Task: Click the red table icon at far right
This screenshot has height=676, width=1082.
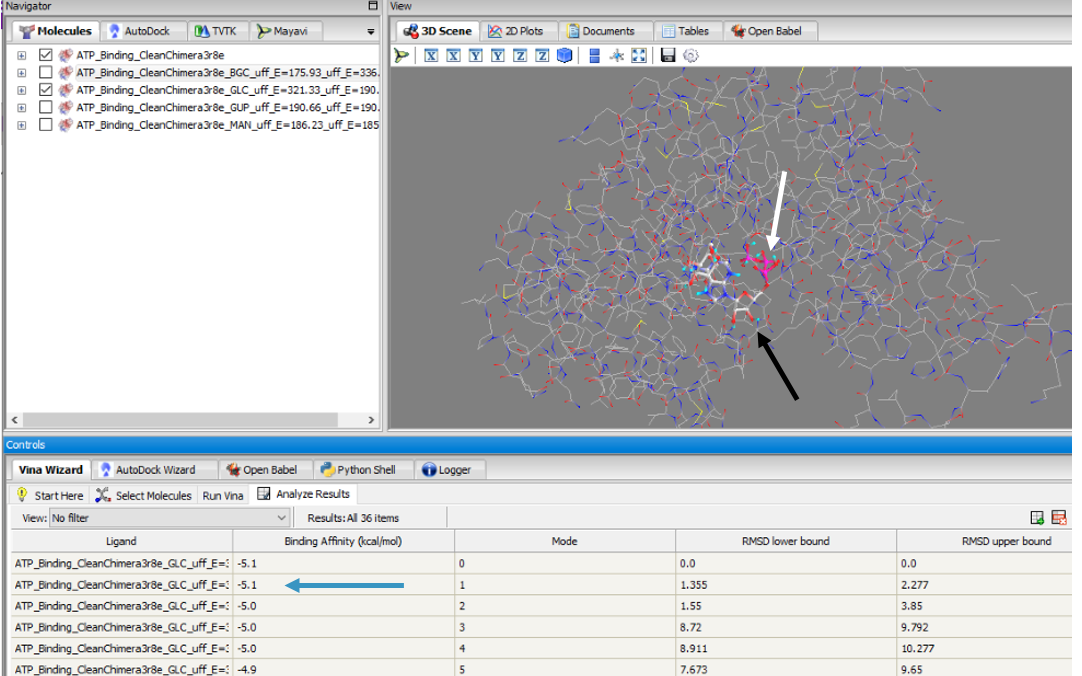Action: tap(1060, 518)
